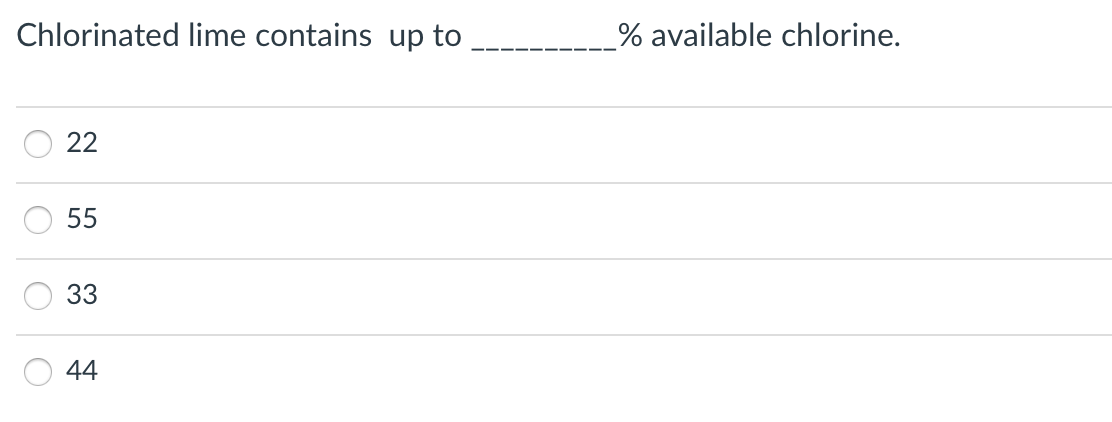Click empty space in the 22 answer row
The width and height of the screenshot is (1112, 422).
(603, 145)
